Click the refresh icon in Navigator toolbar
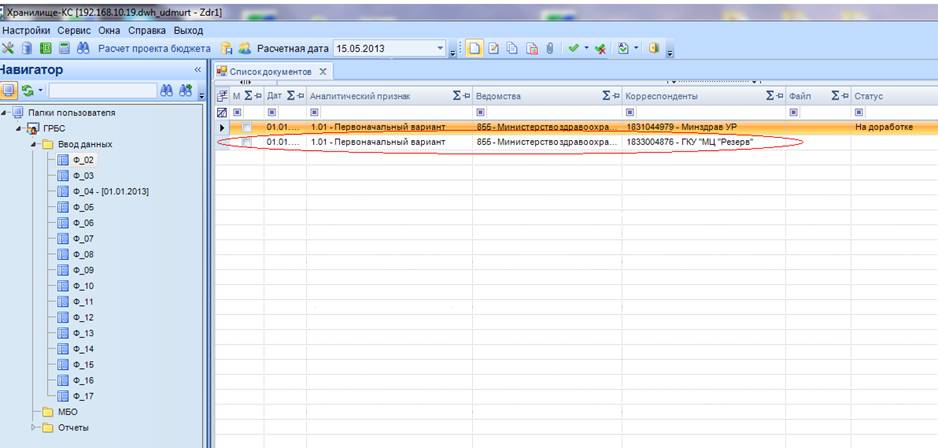Viewport: 938px width, 448px height. pos(28,91)
